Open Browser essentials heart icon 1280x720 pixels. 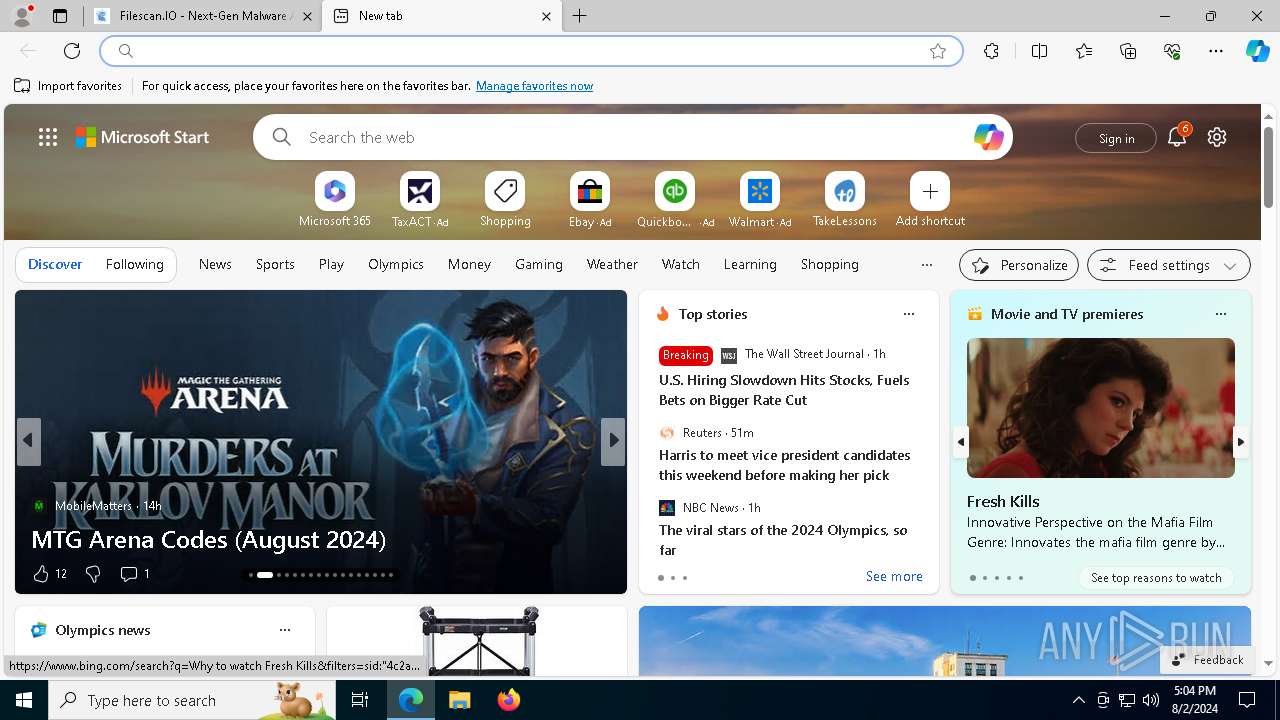1172,51
